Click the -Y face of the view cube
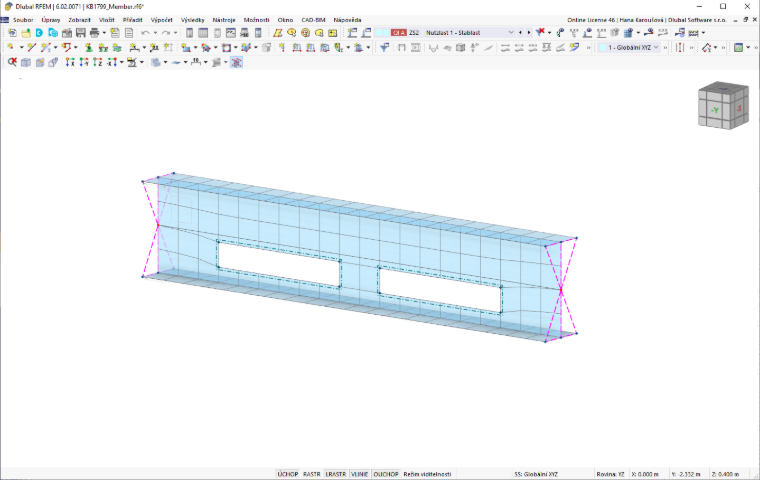760x480 pixels. tap(714, 111)
